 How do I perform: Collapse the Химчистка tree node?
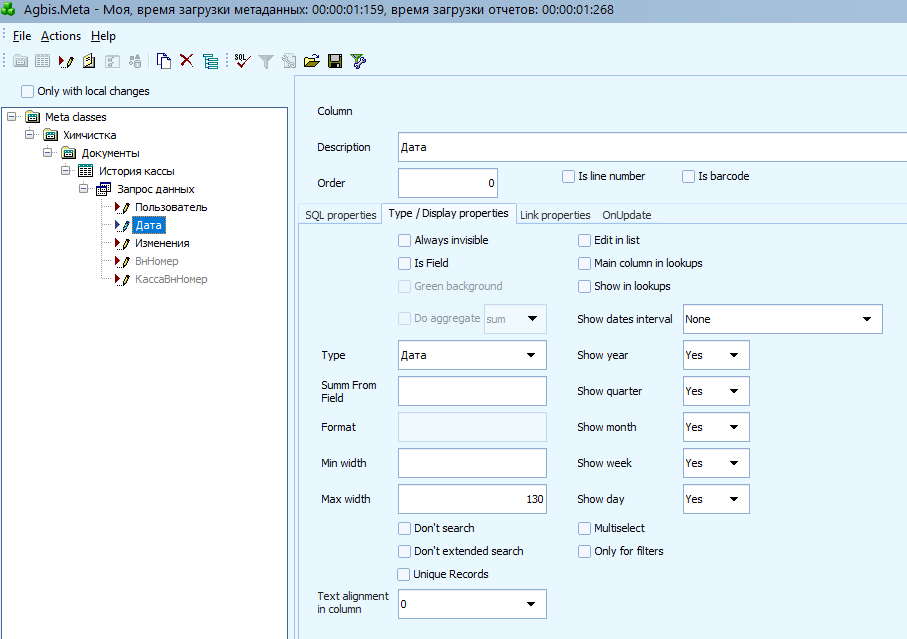click(x=30, y=135)
